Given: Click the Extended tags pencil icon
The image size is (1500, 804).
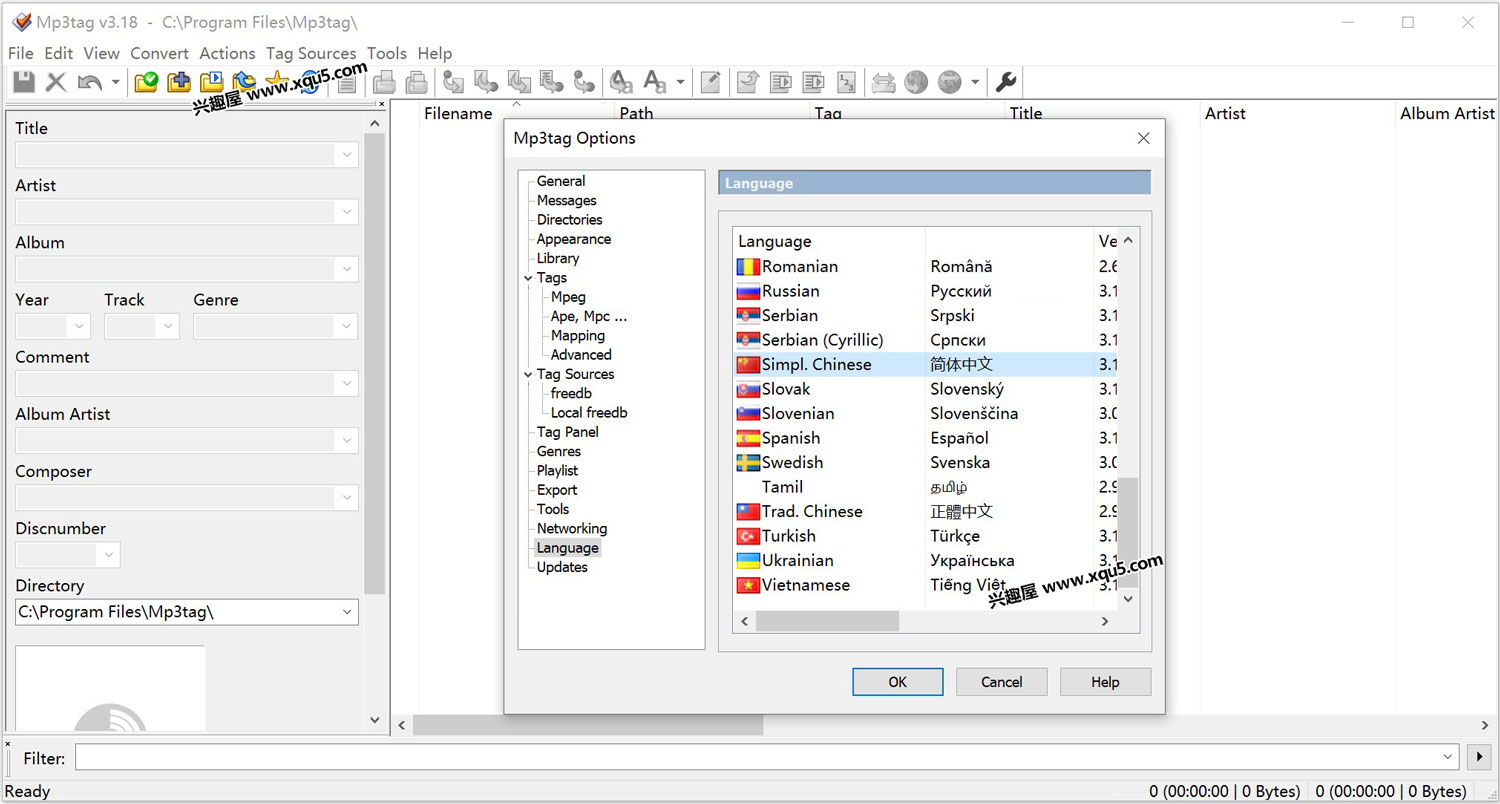Looking at the screenshot, I should pyautogui.click(x=710, y=82).
